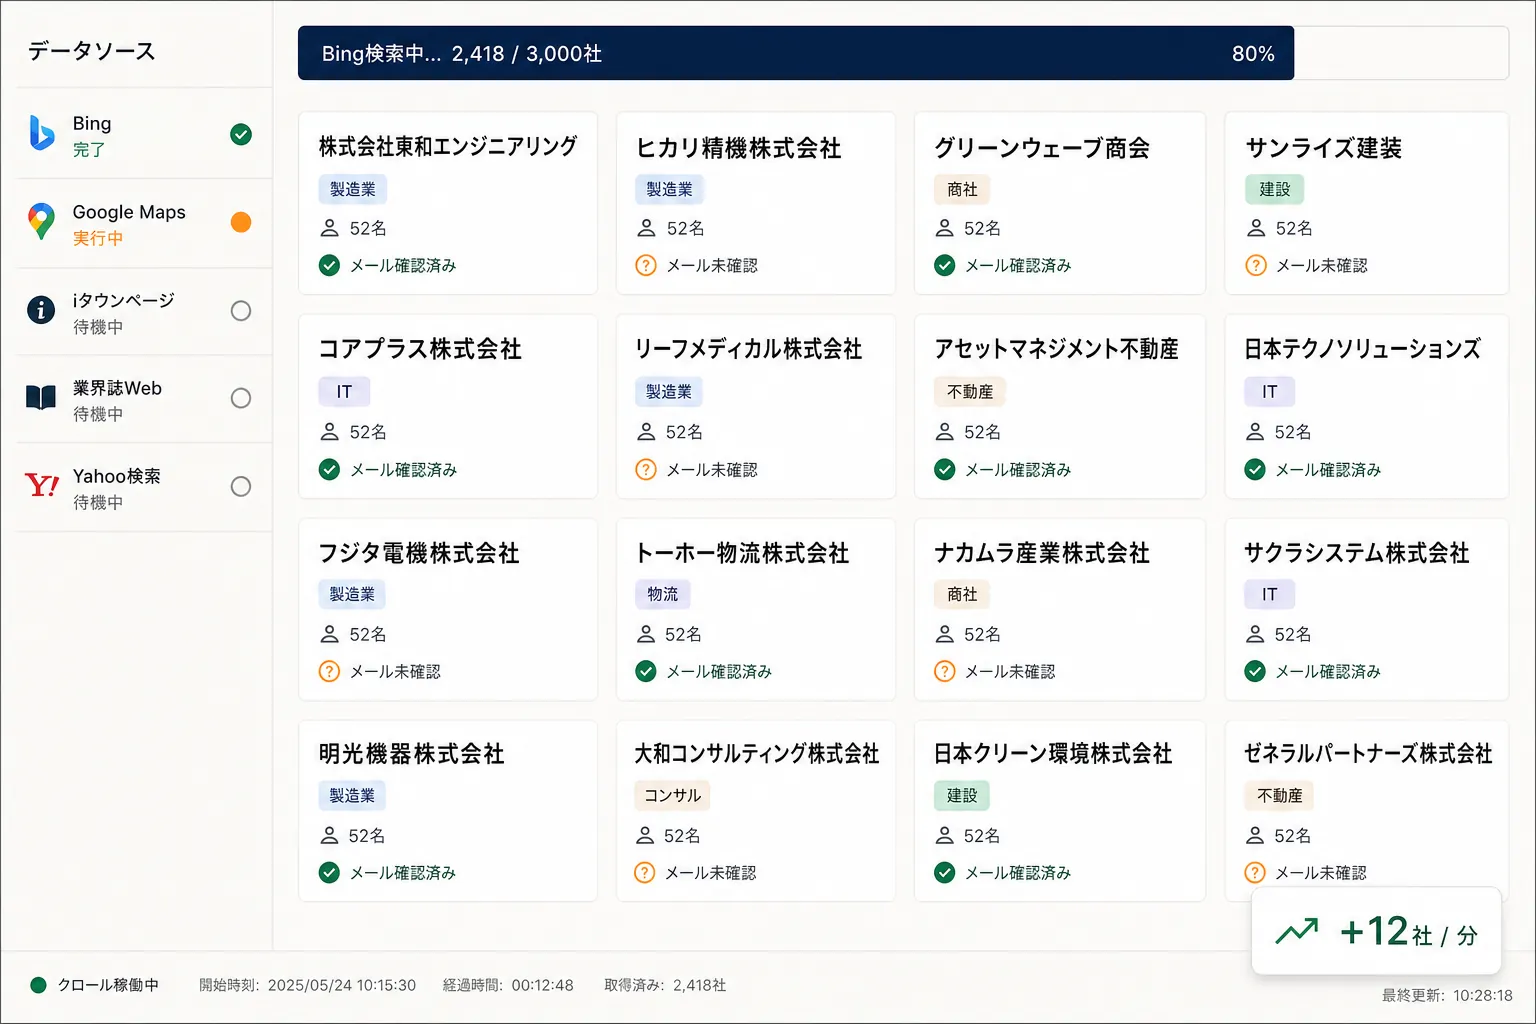The width and height of the screenshot is (1536, 1024).
Task: Open the iタウンページ data source row
Action: click(144, 311)
